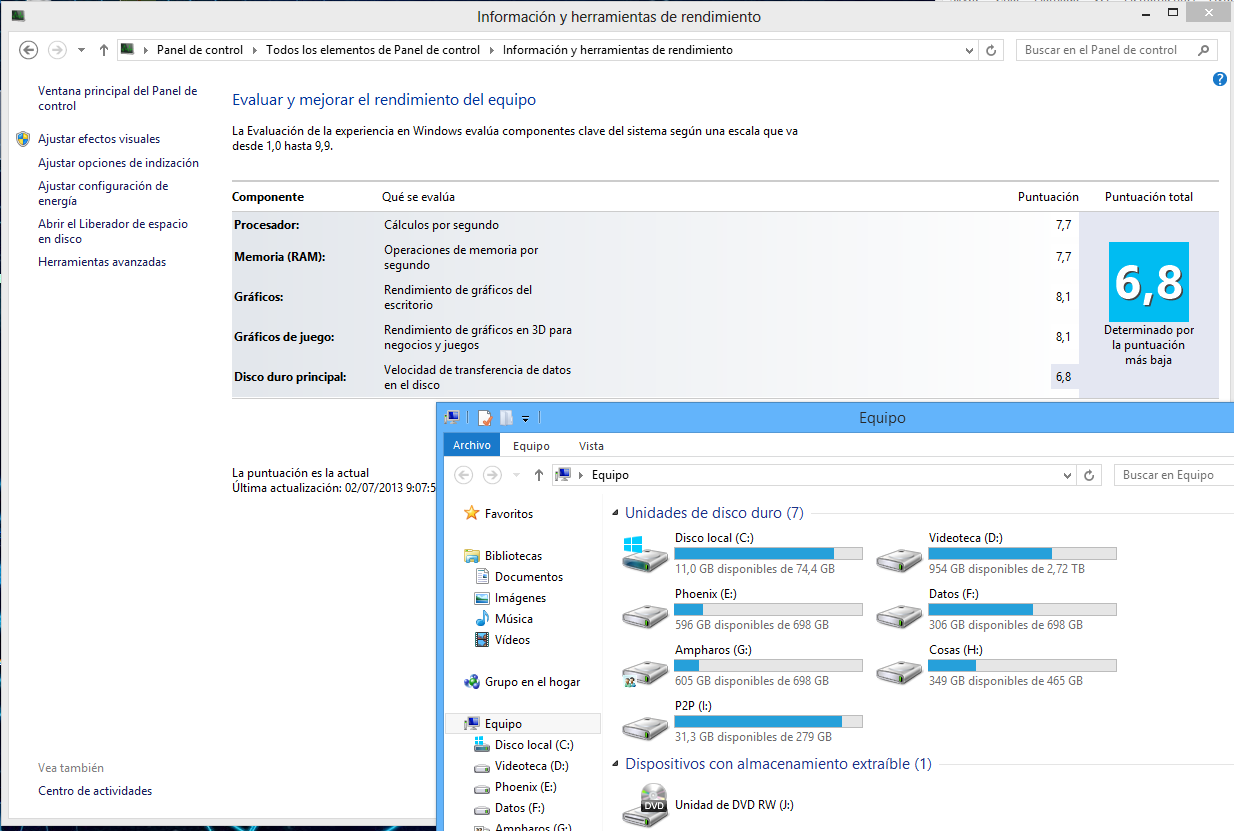Open 'Ventana principal del Panel de control' link
Screen dimensions: 1234x831
click(x=118, y=98)
